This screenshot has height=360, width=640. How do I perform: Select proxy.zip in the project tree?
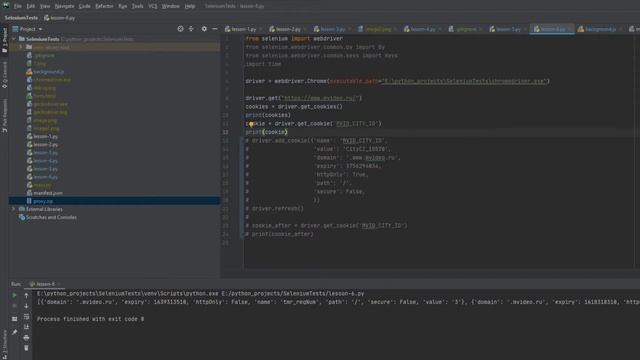tap(114, 201)
